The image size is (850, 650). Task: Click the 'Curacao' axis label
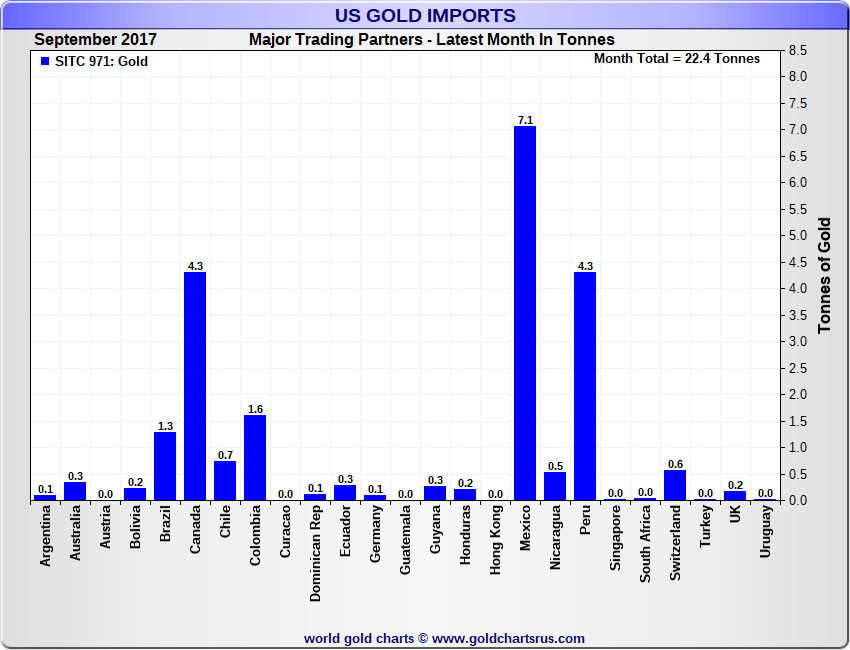click(x=285, y=531)
